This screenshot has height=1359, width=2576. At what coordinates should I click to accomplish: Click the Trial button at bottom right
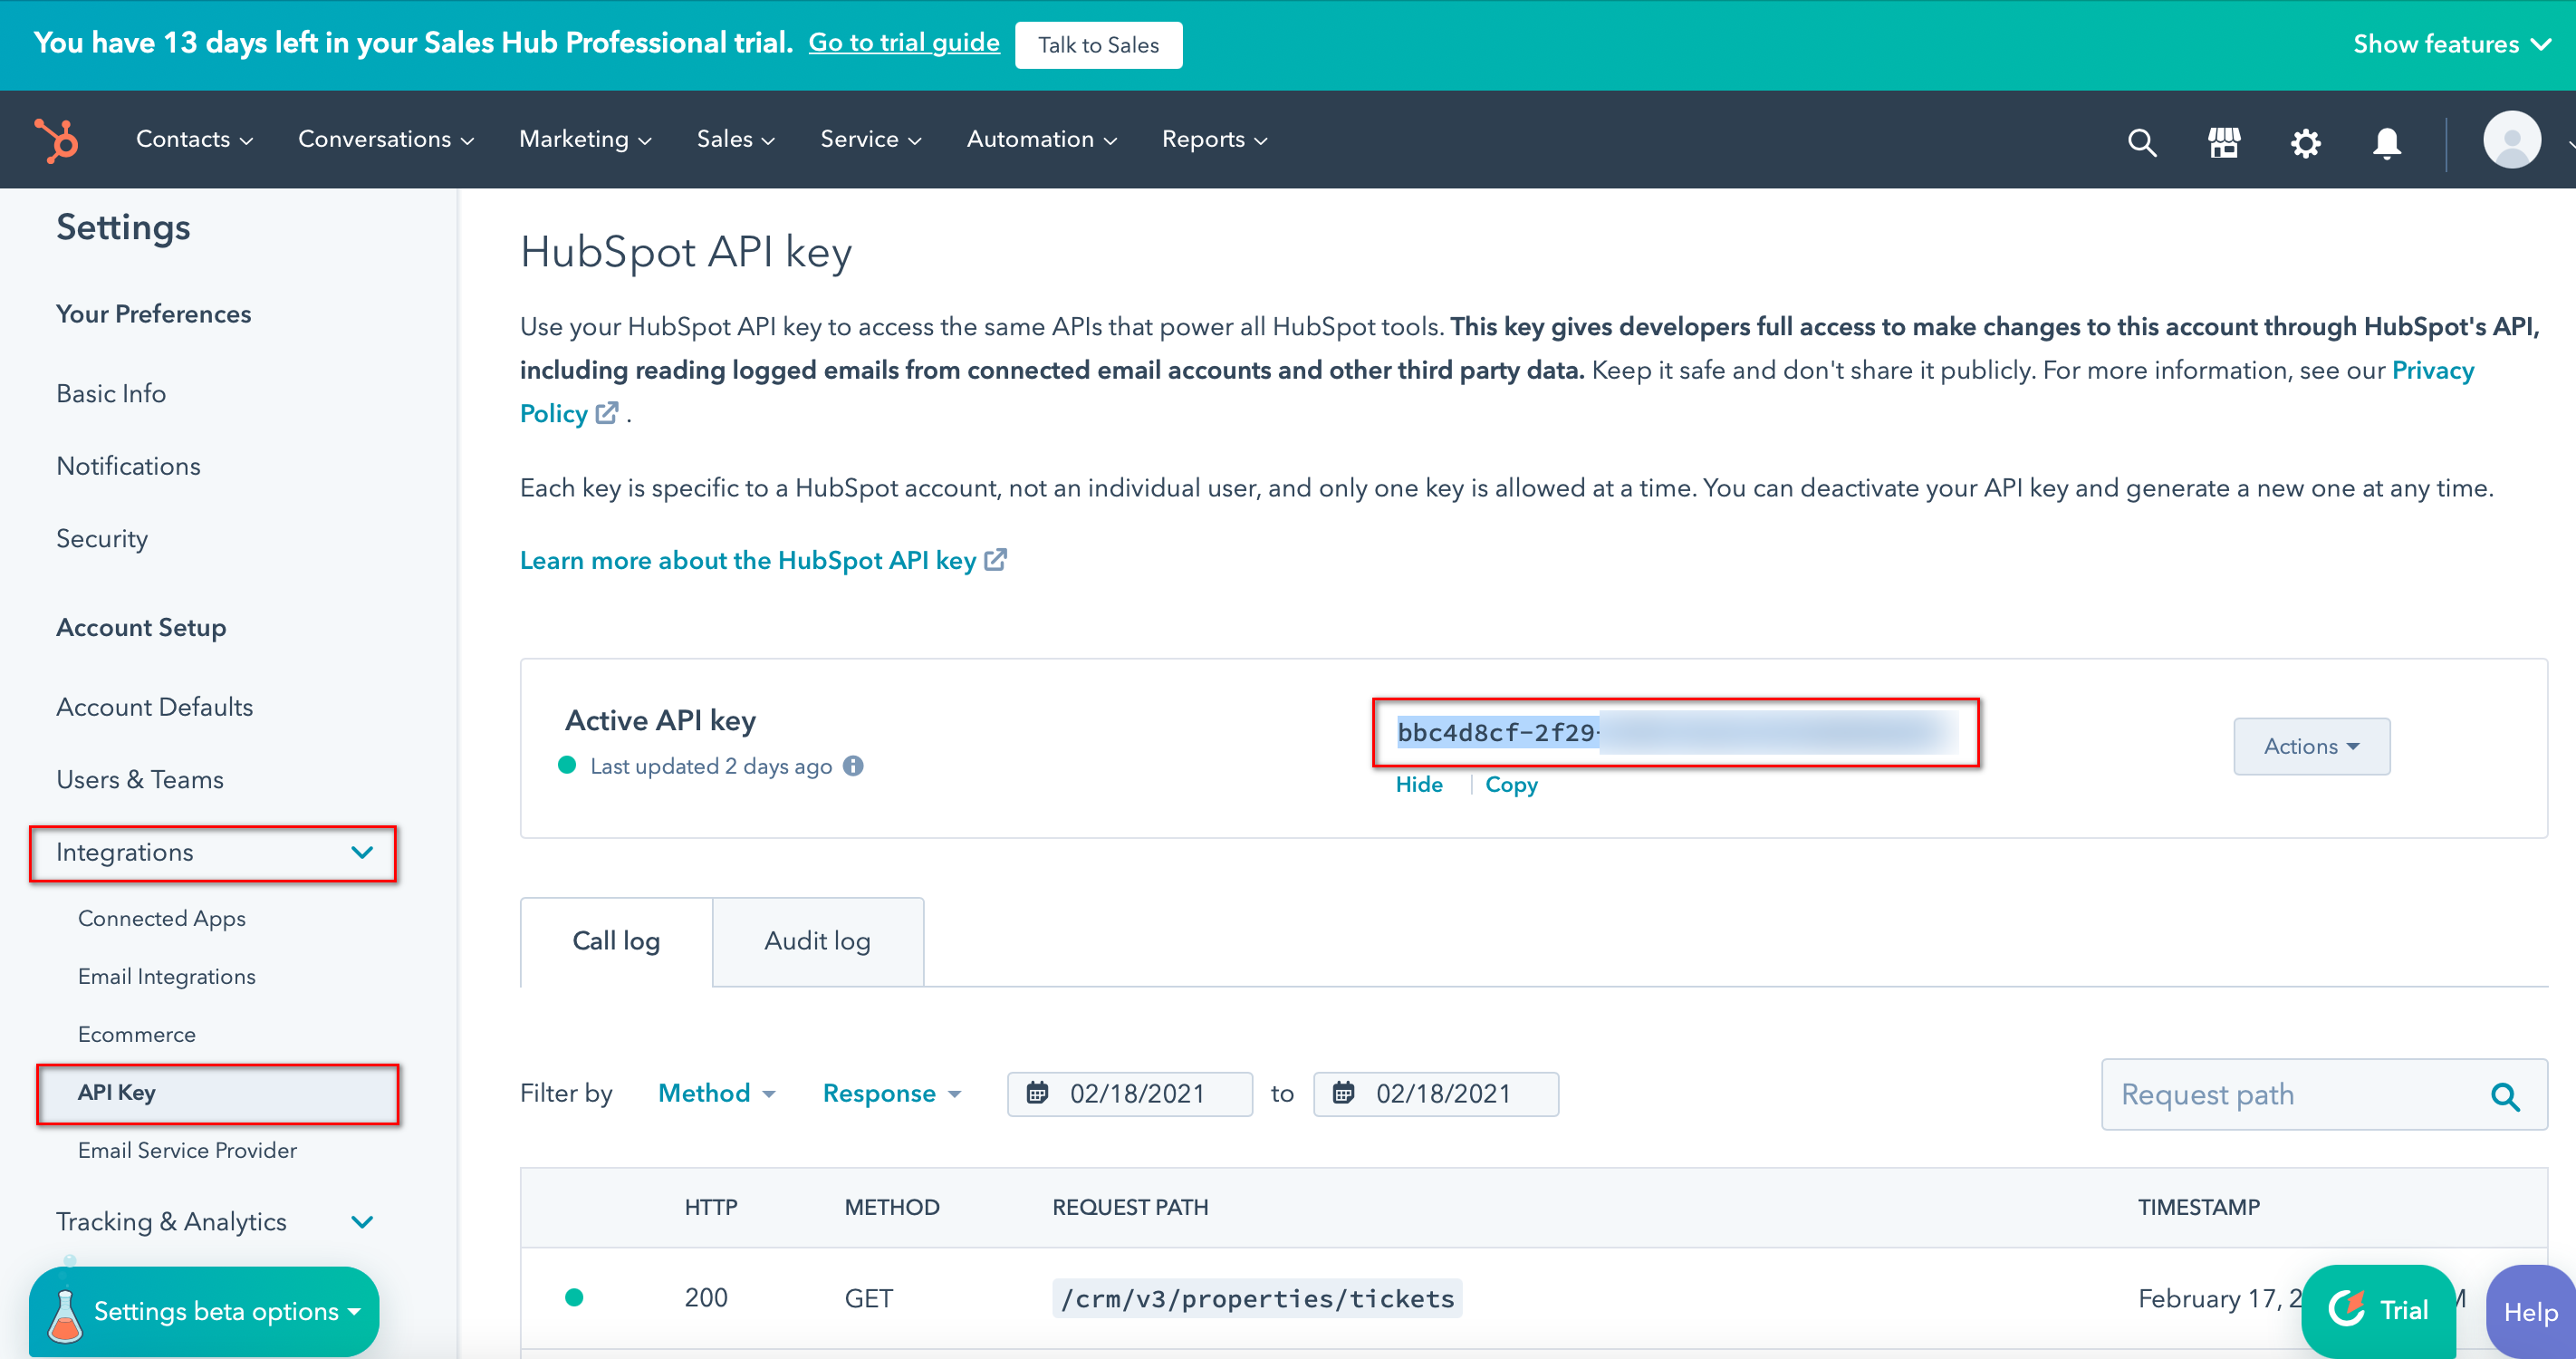pyautogui.click(x=2378, y=1311)
